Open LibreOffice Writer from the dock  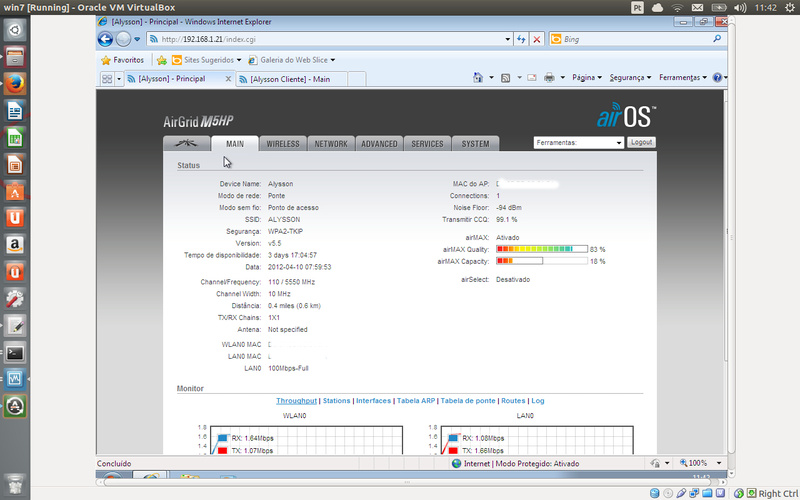coord(15,111)
